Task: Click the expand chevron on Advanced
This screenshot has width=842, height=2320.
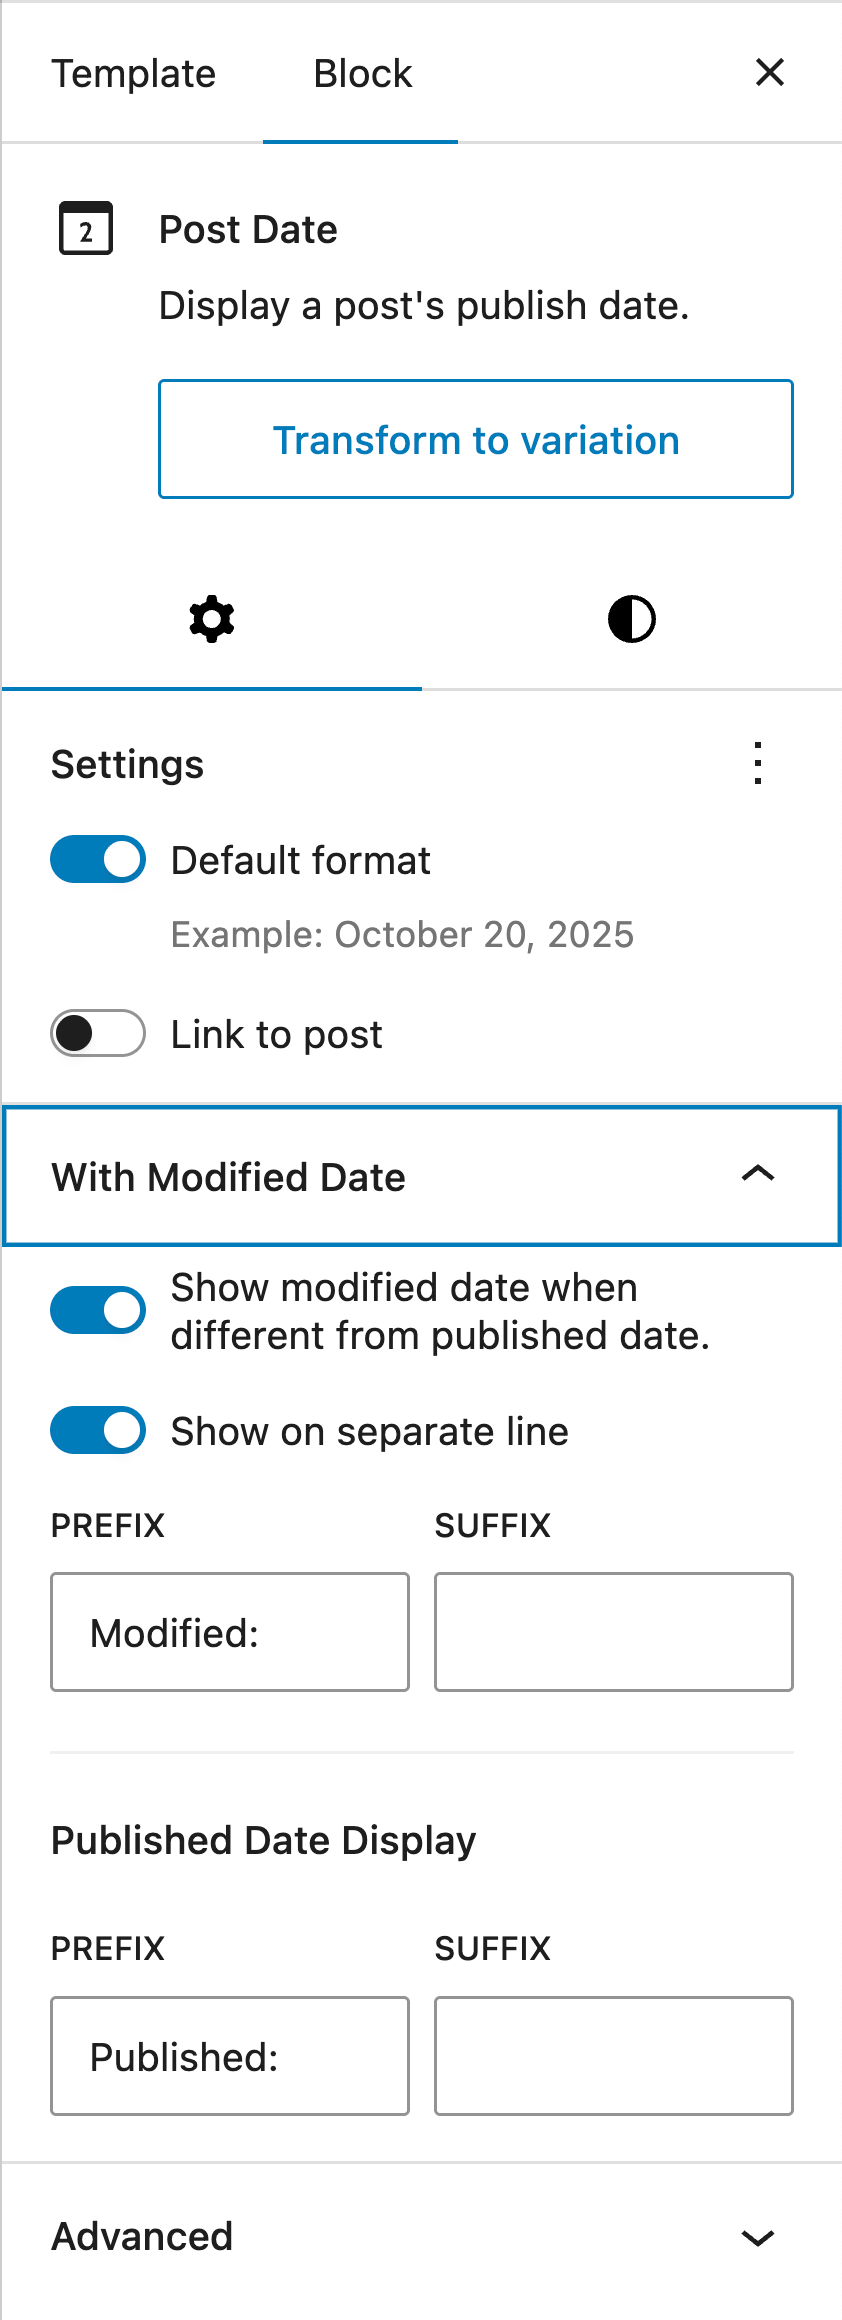Action: pos(757,2237)
